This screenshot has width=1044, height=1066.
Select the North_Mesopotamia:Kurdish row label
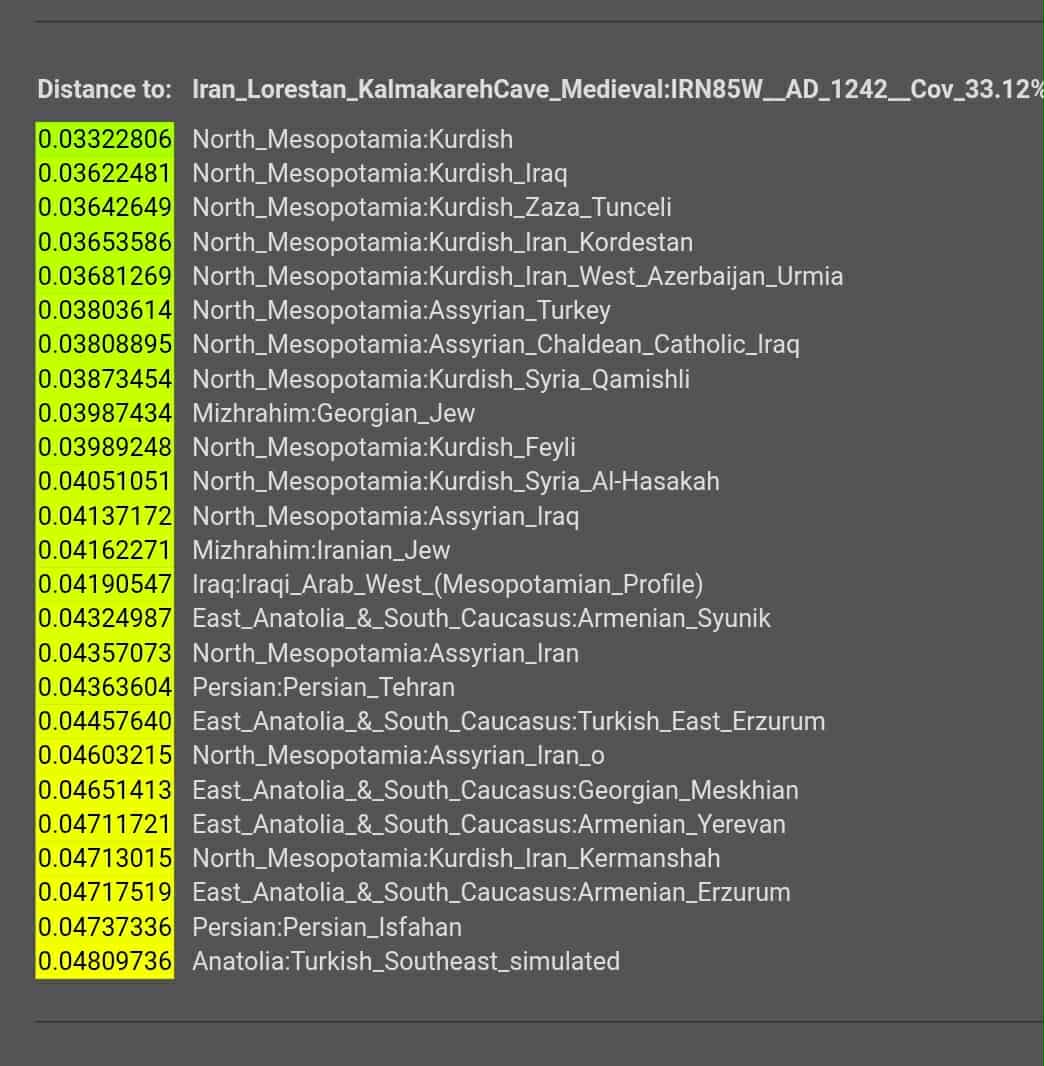pos(353,139)
